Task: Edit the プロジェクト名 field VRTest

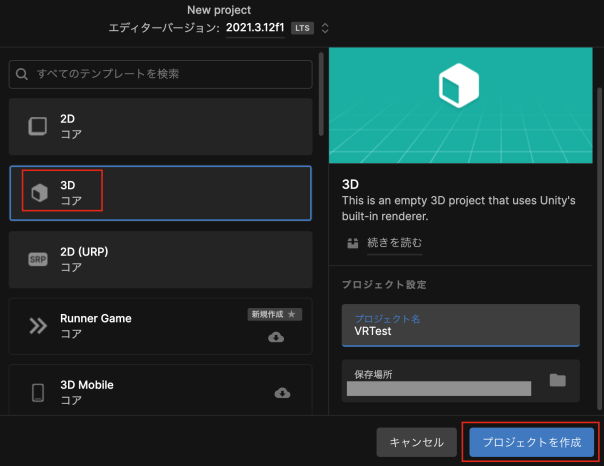Action: pyautogui.click(x=461, y=325)
